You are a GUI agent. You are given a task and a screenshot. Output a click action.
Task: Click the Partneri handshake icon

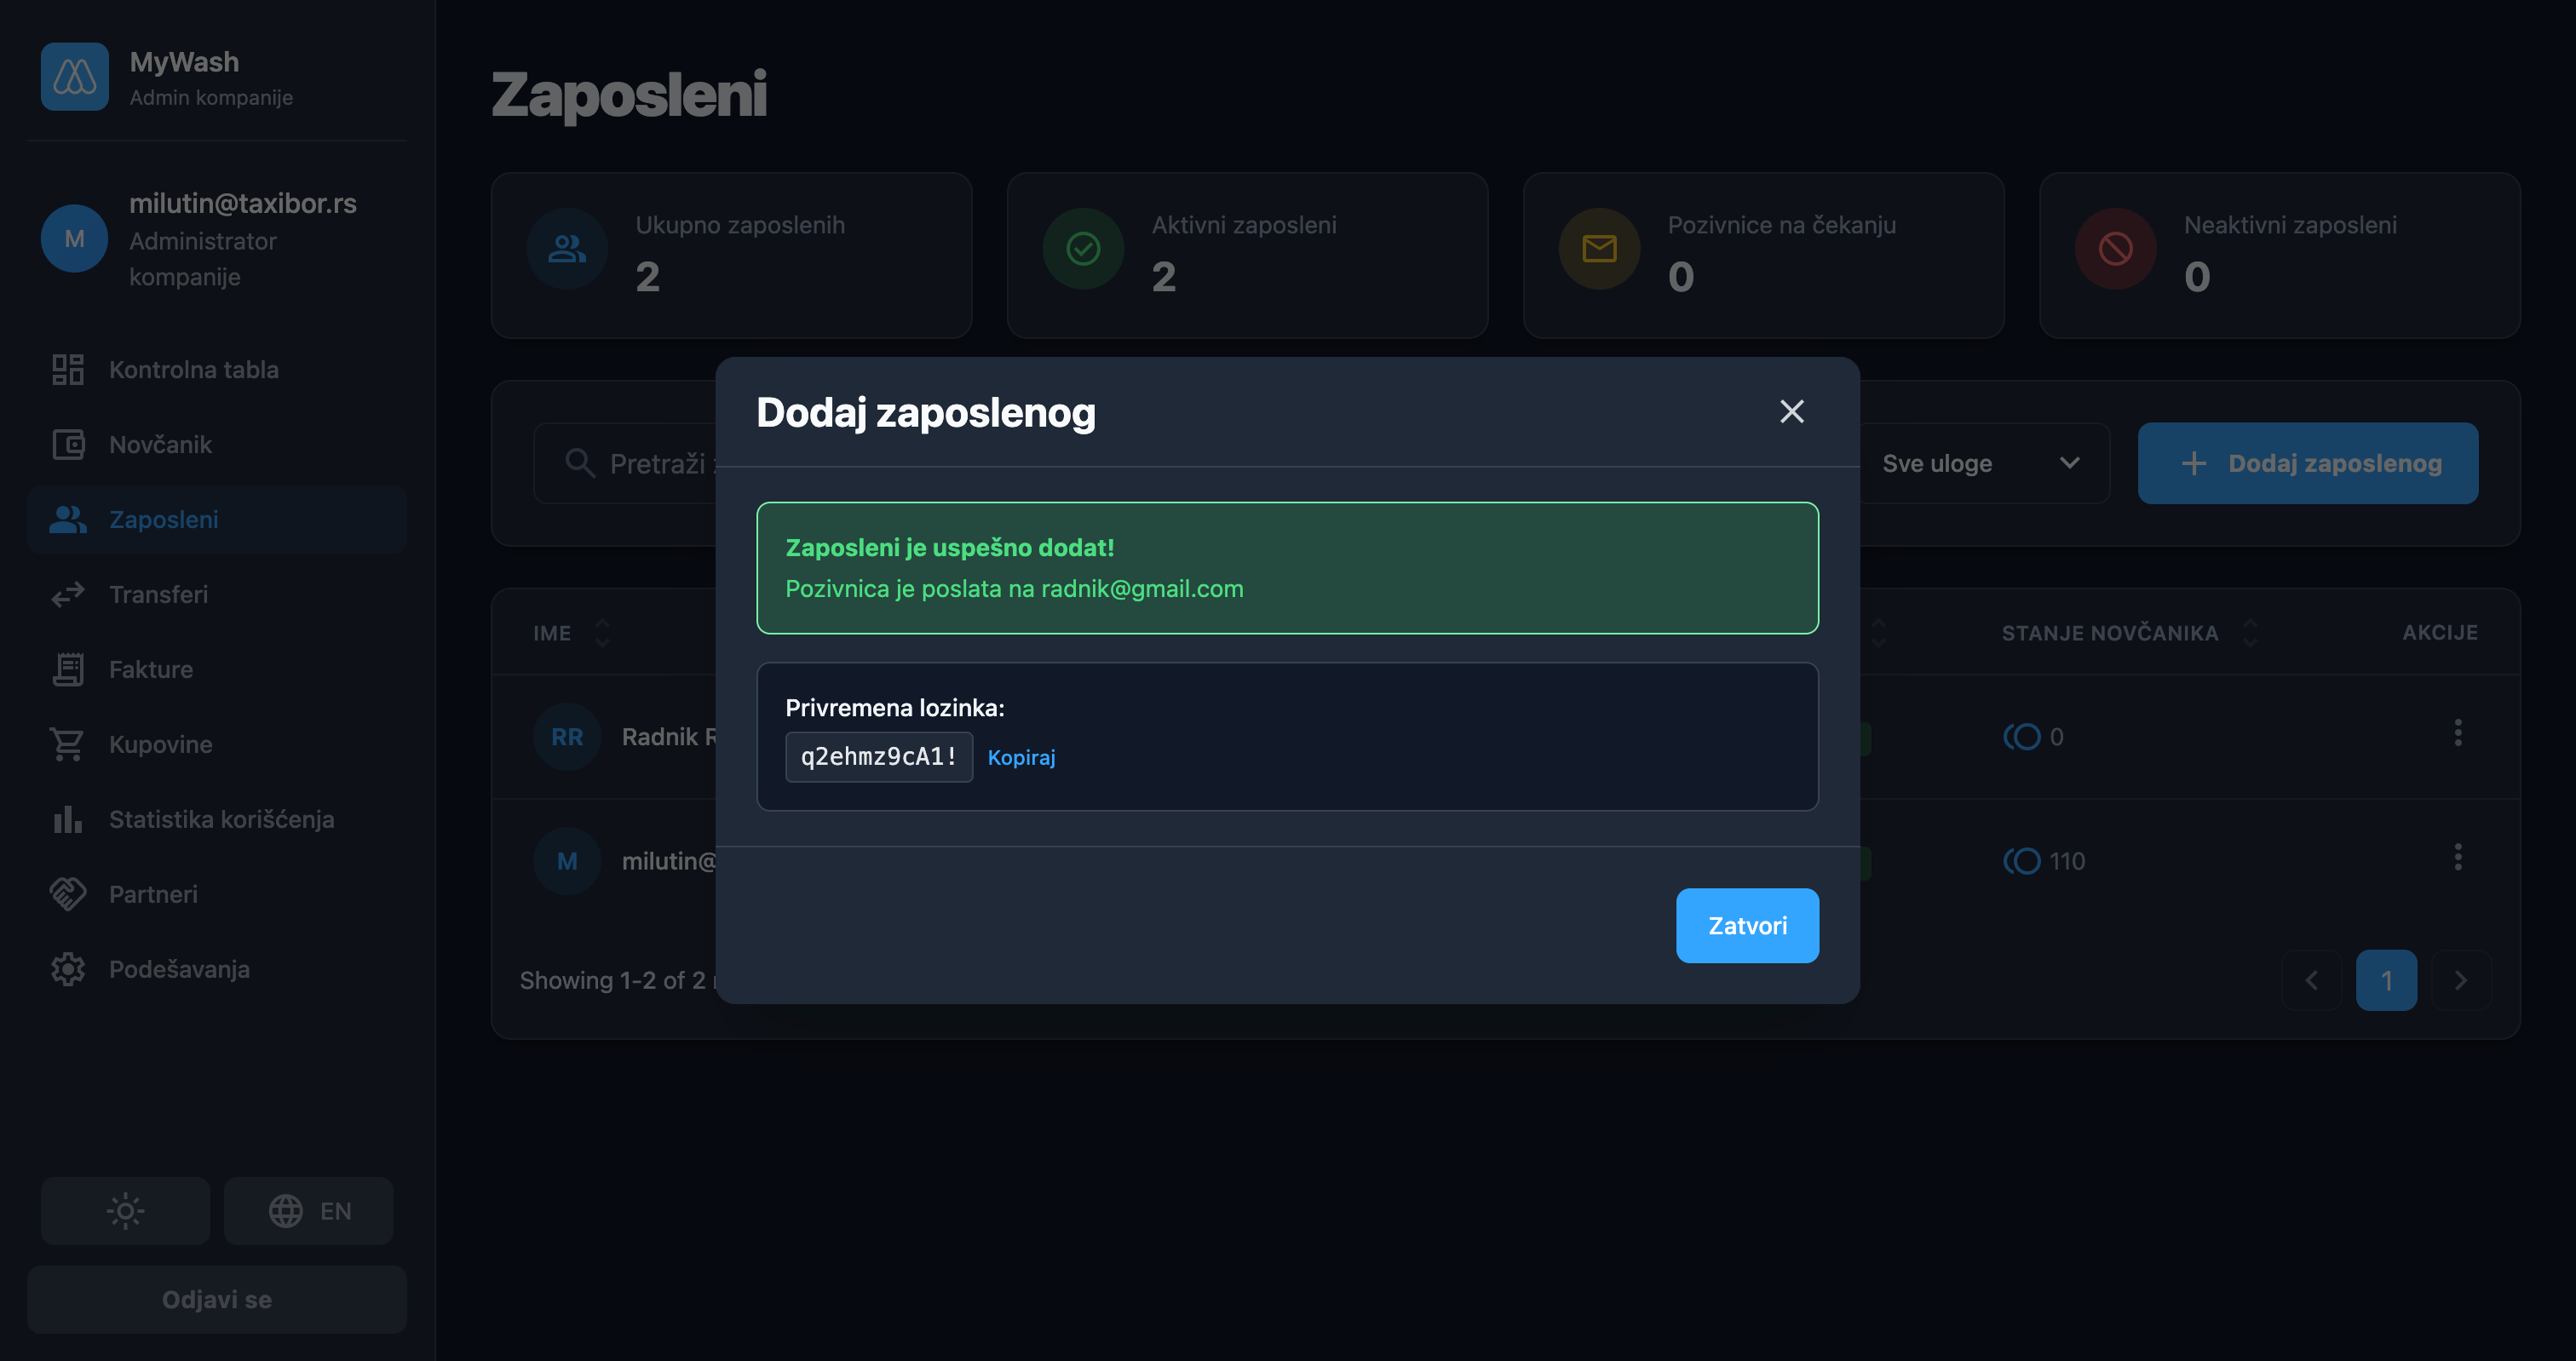68,895
